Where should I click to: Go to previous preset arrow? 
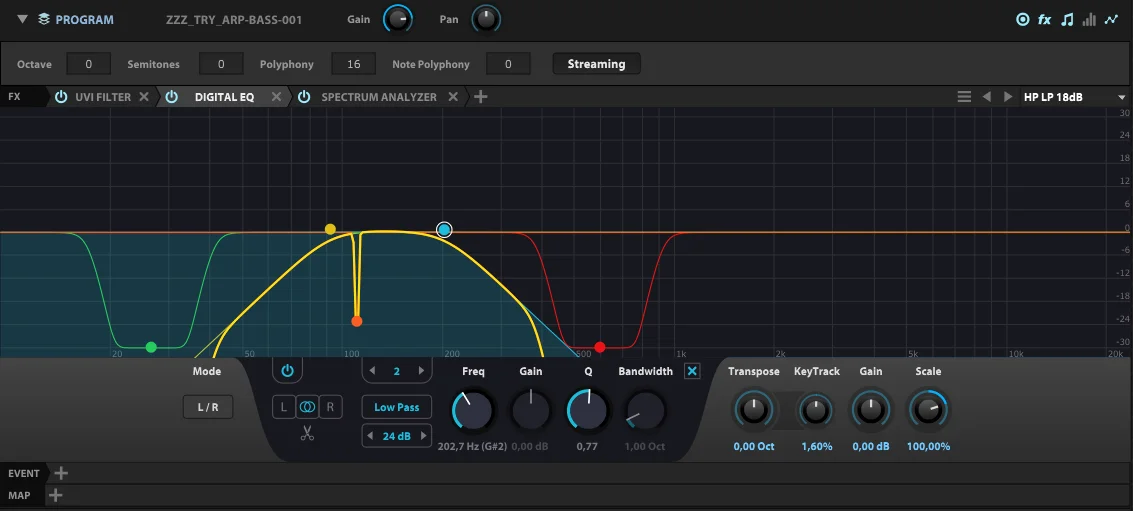pyautogui.click(x=986, y=96)
